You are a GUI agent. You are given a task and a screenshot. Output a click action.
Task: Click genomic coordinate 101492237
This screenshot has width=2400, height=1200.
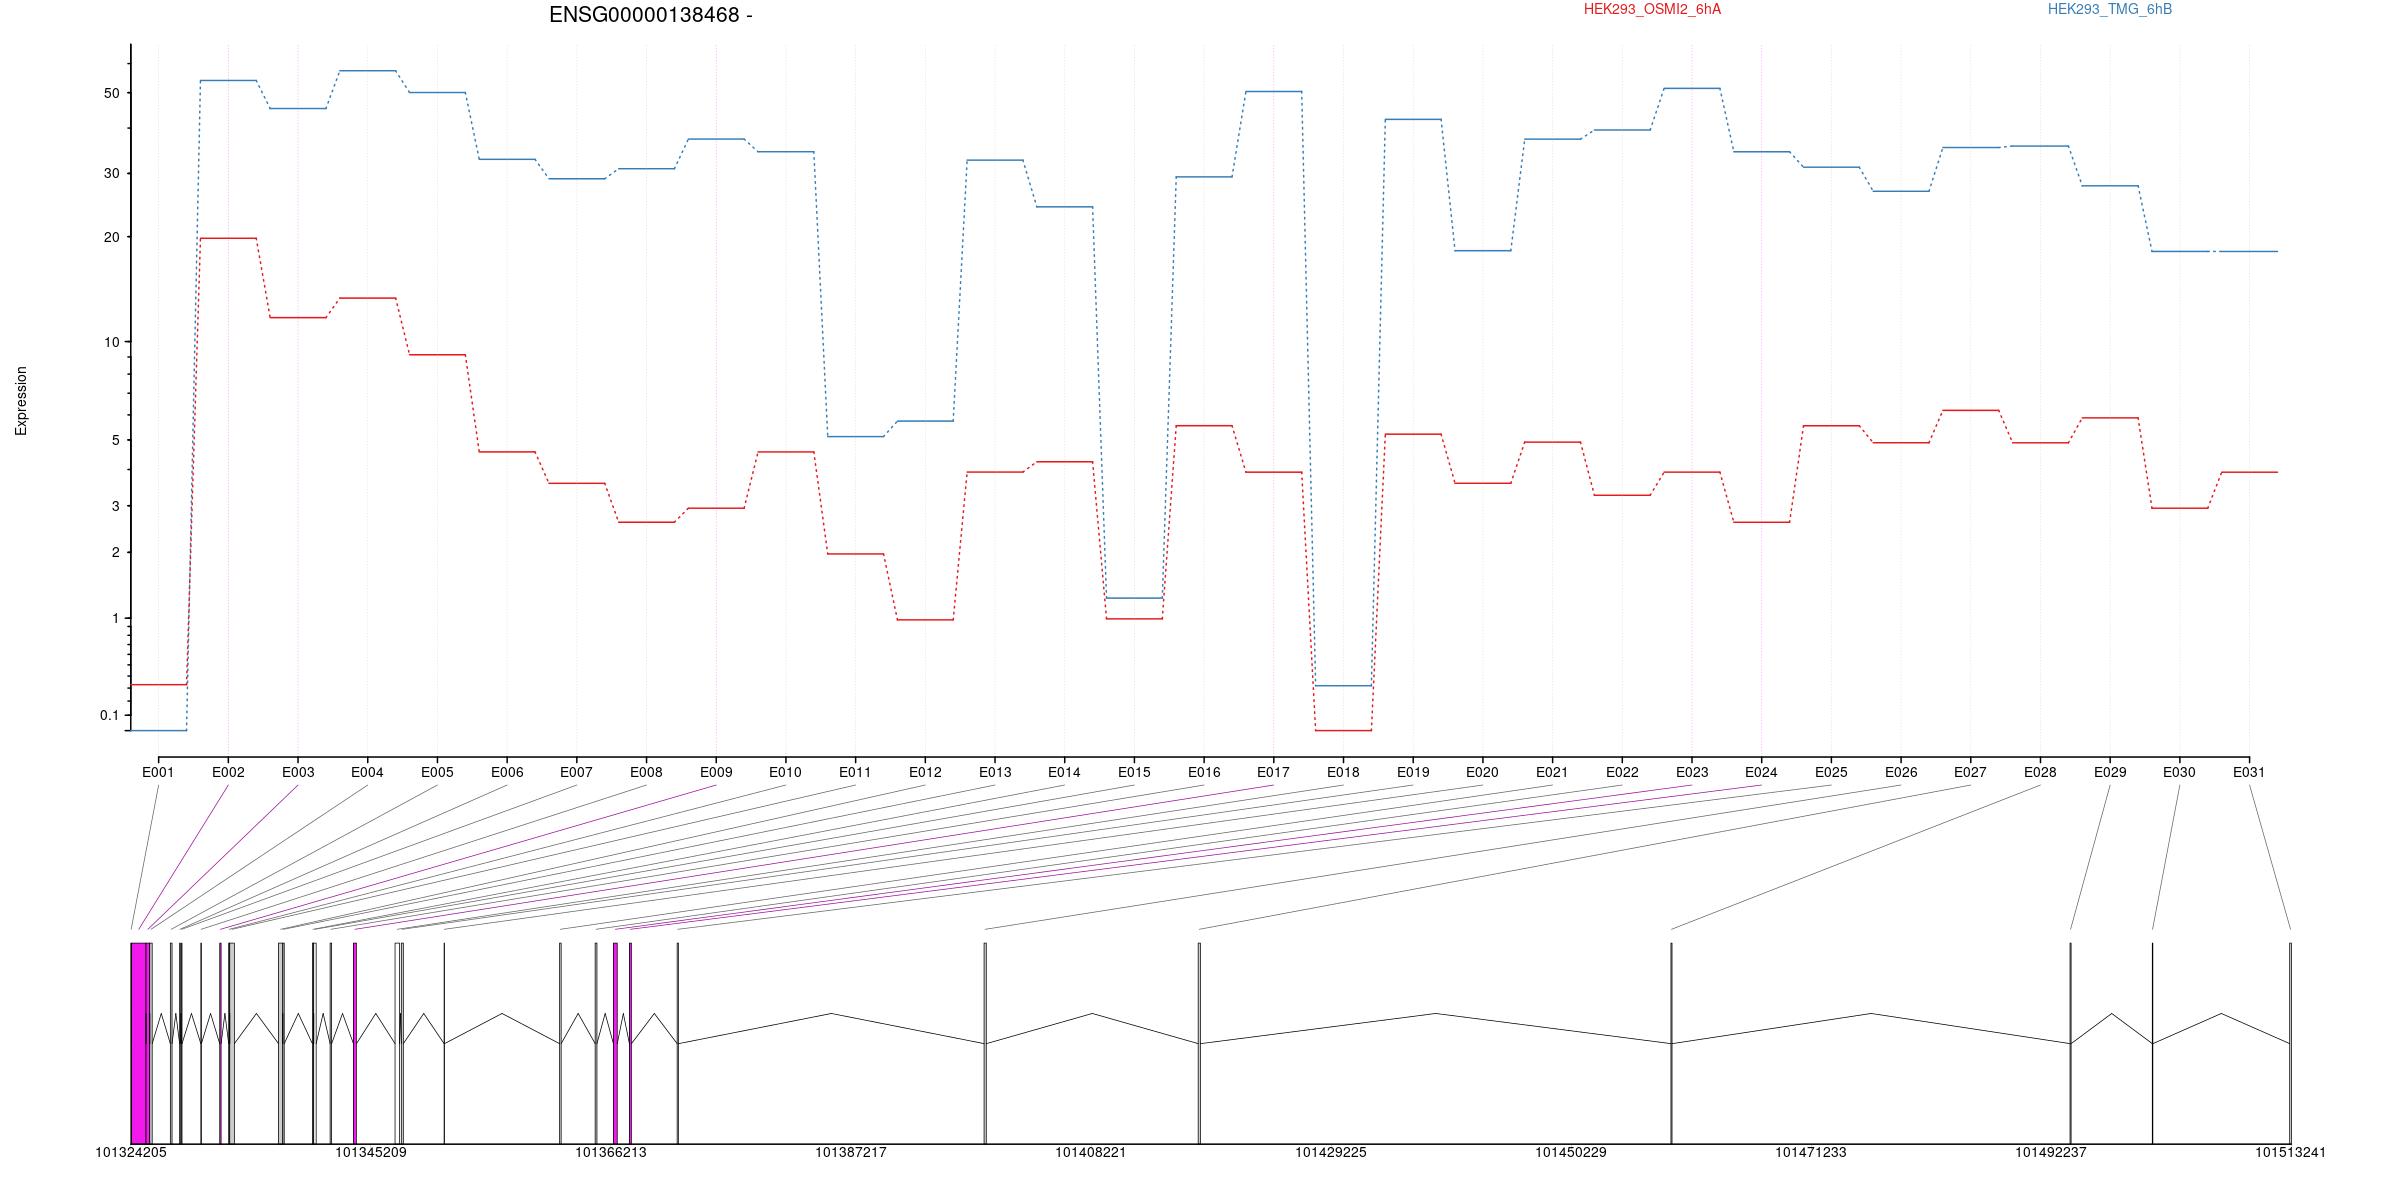click(x=2051, y=1152)
